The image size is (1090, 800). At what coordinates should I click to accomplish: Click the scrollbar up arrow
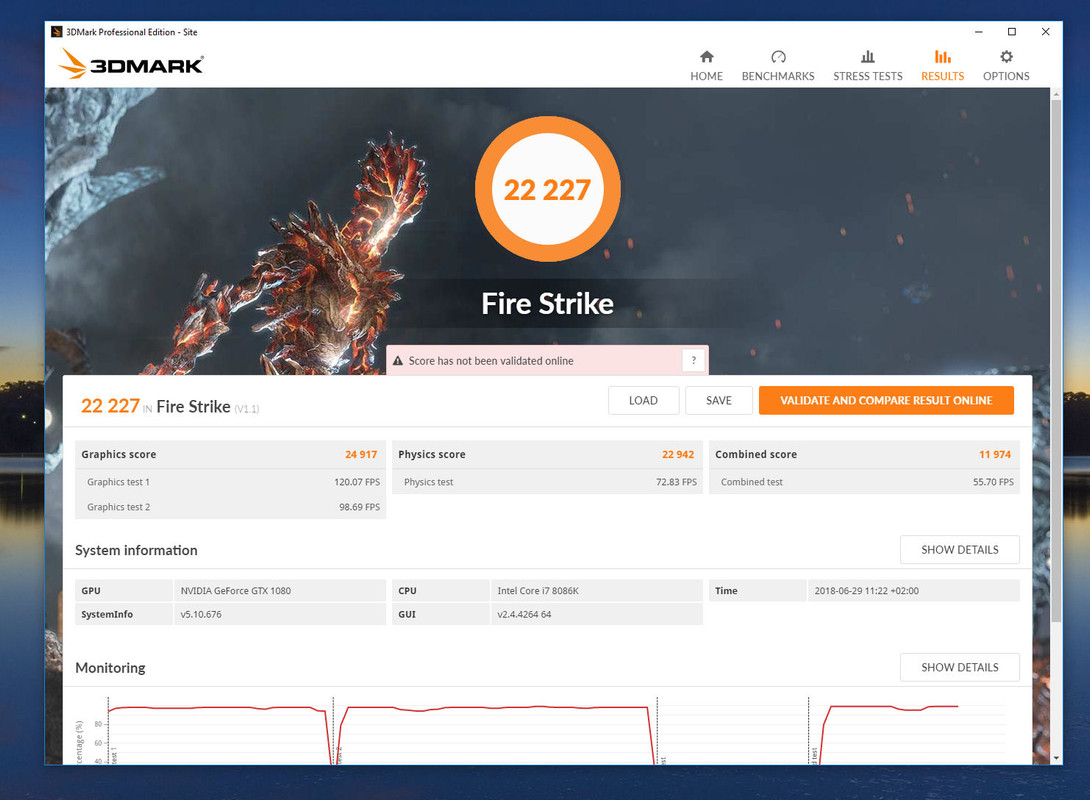pyautogui.click(x=1056, y=93)
